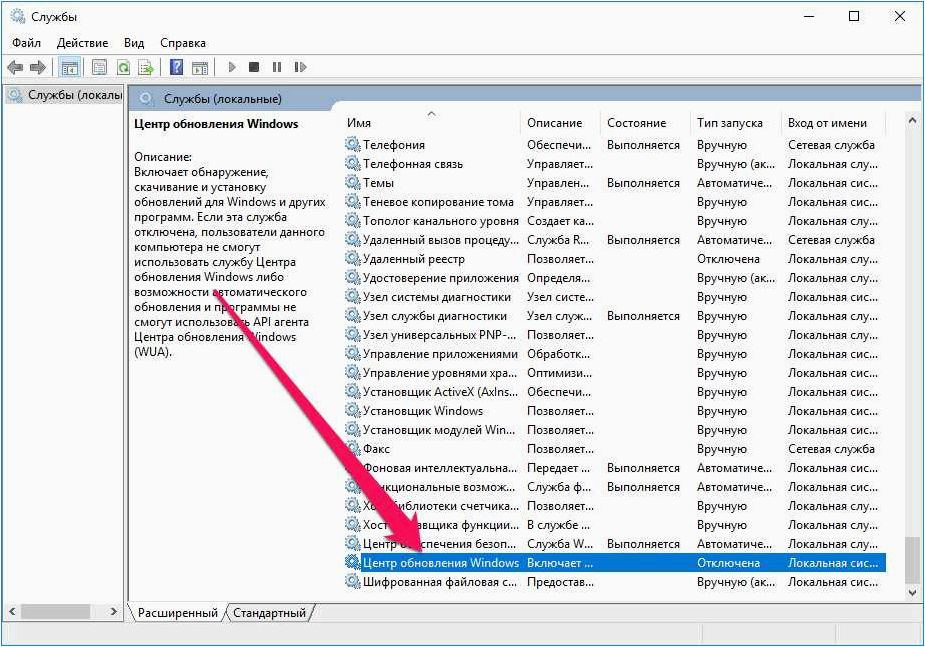Sort by the Имя column header
Image resolution: width=925 pixels, height=647 pixels.
[x=432, y=123]
